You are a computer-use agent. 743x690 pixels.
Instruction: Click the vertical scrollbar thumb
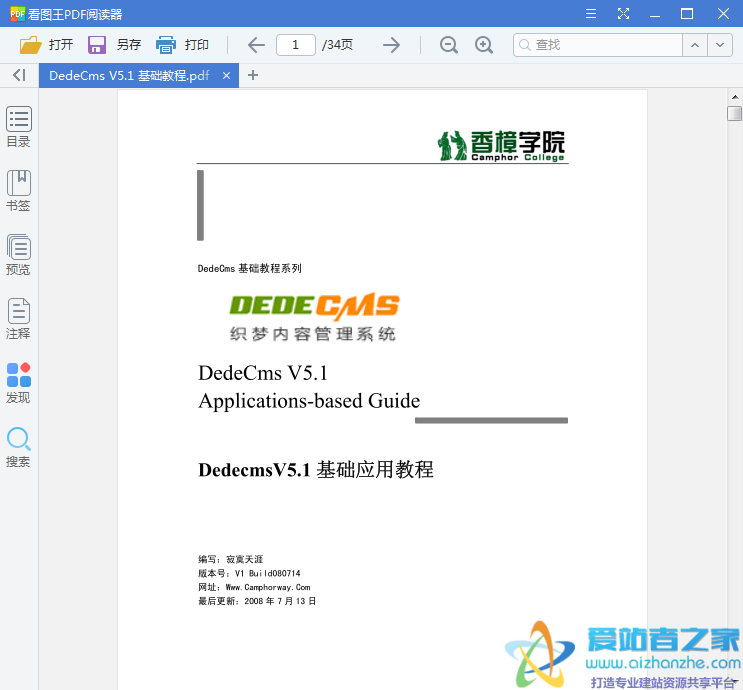pos(734,114)
